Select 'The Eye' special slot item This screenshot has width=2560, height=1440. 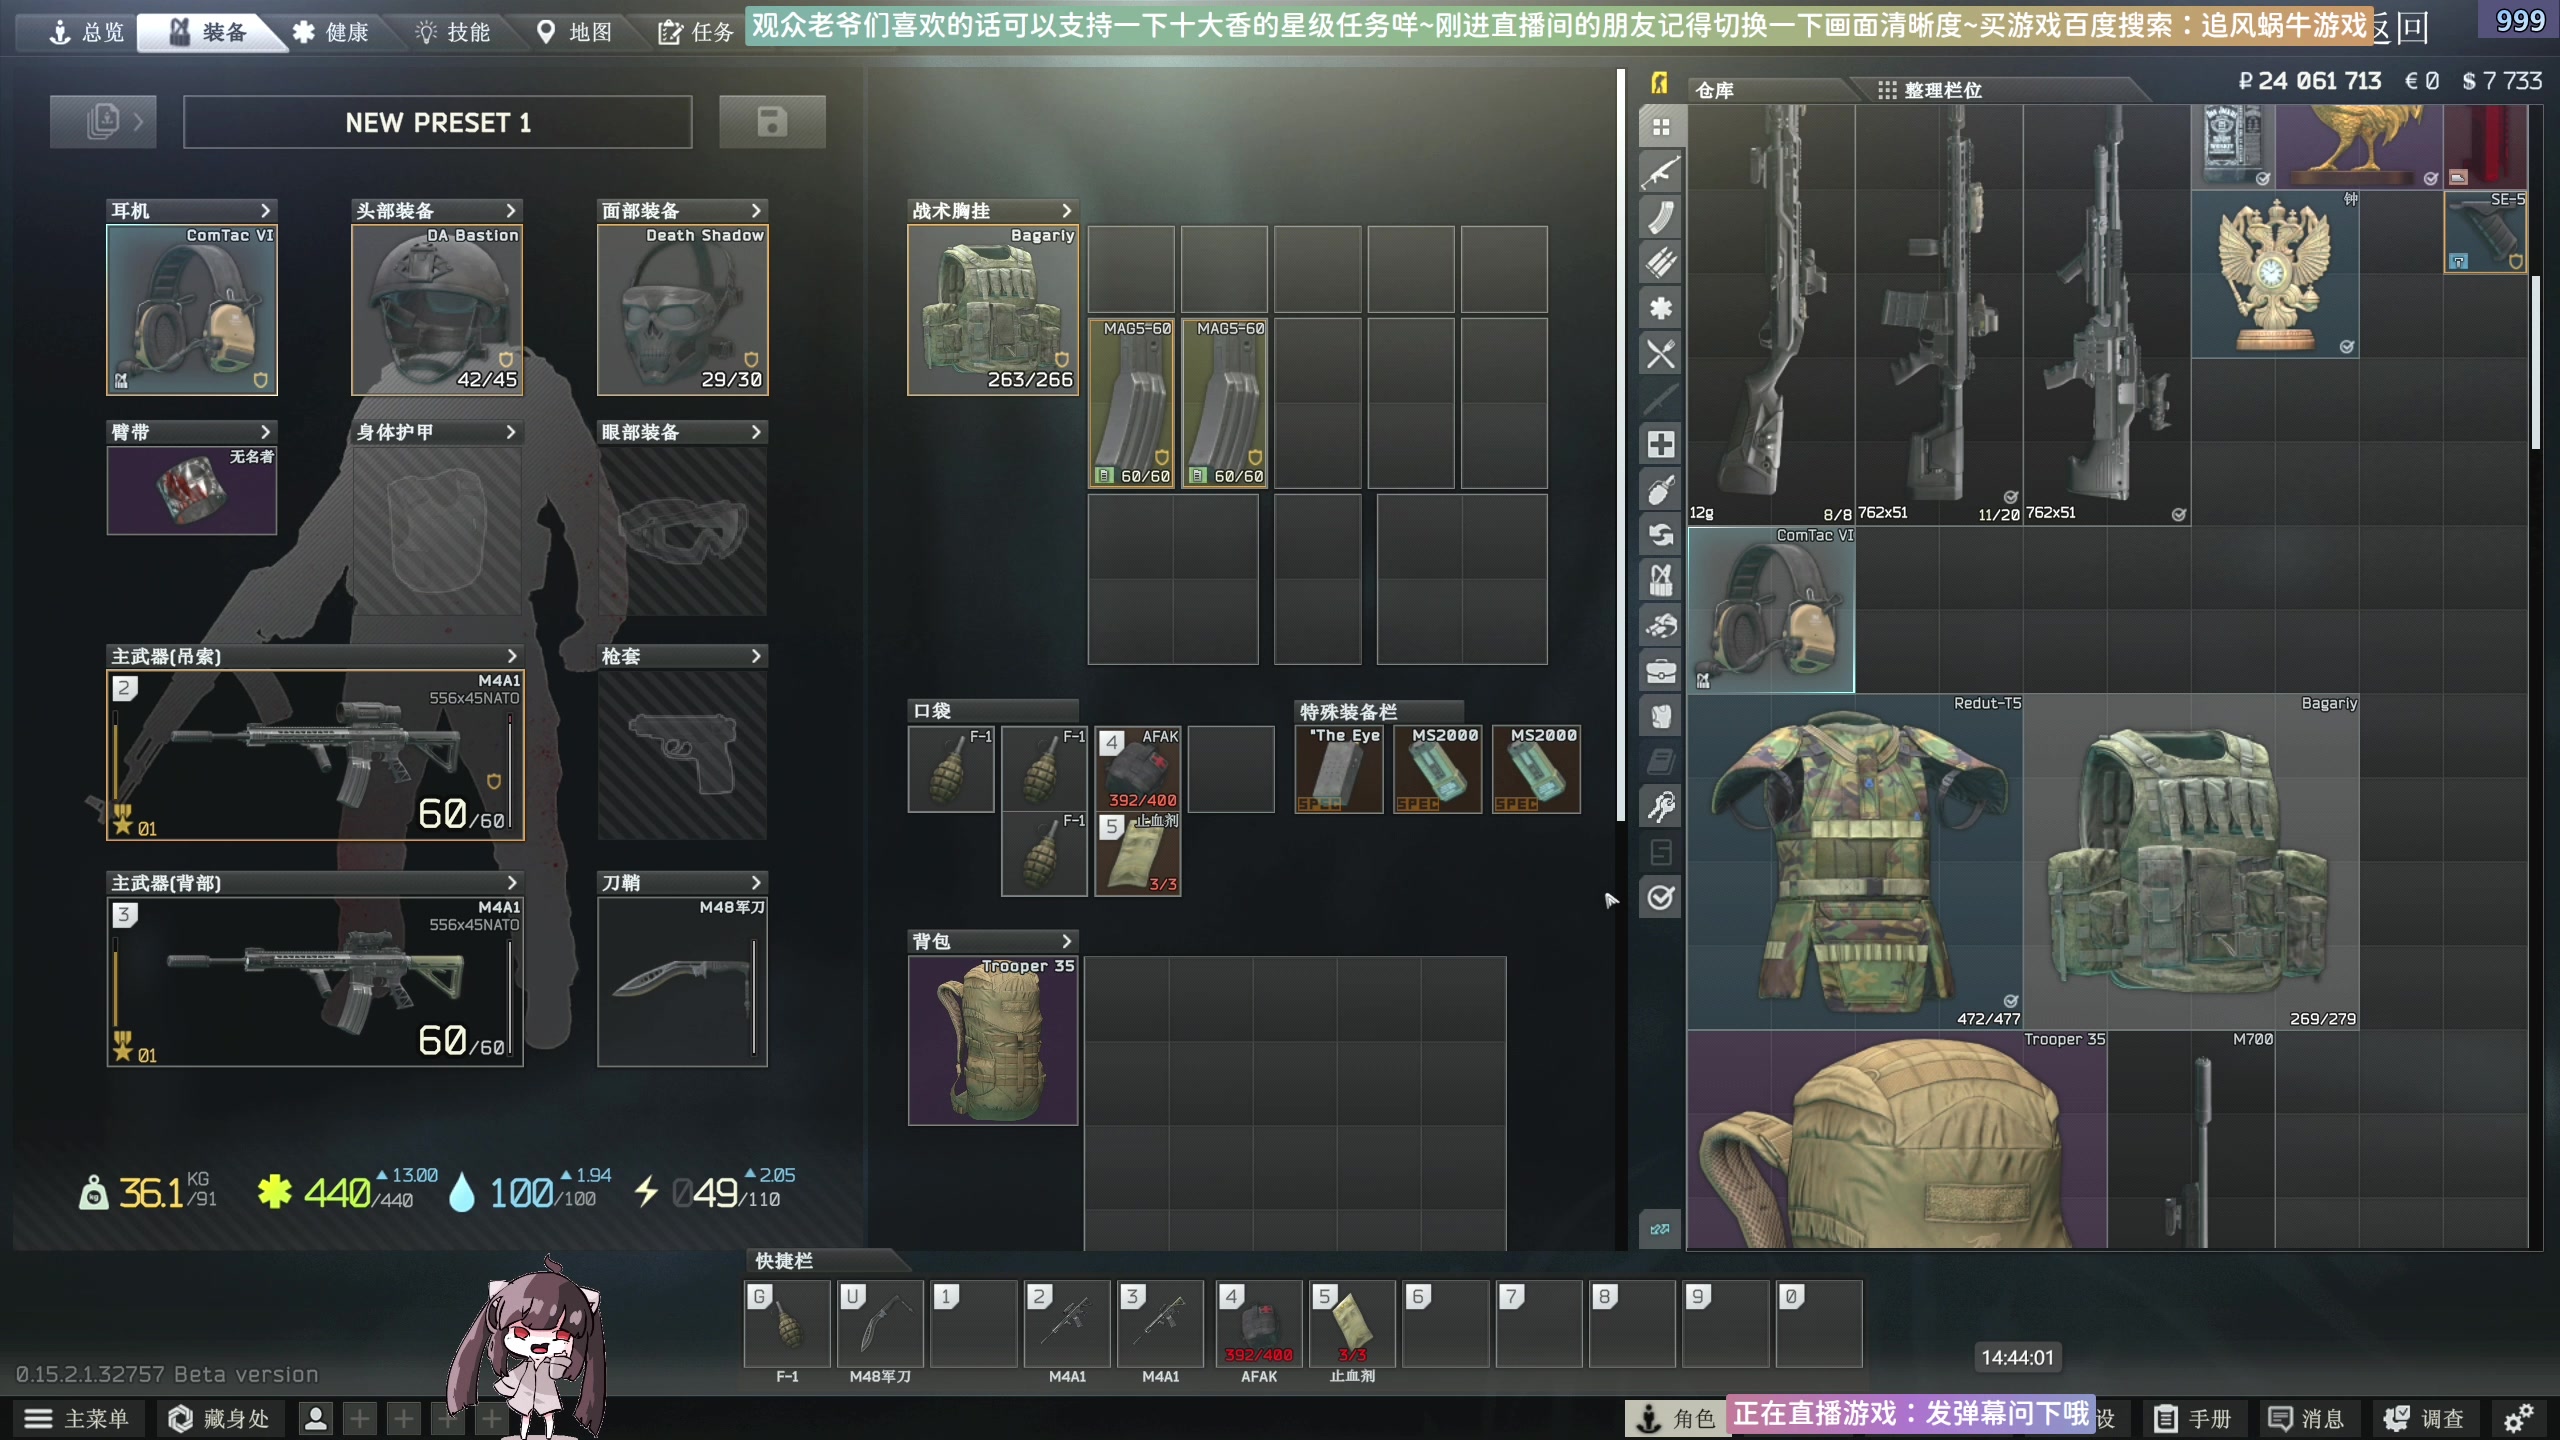point(1338,769)
